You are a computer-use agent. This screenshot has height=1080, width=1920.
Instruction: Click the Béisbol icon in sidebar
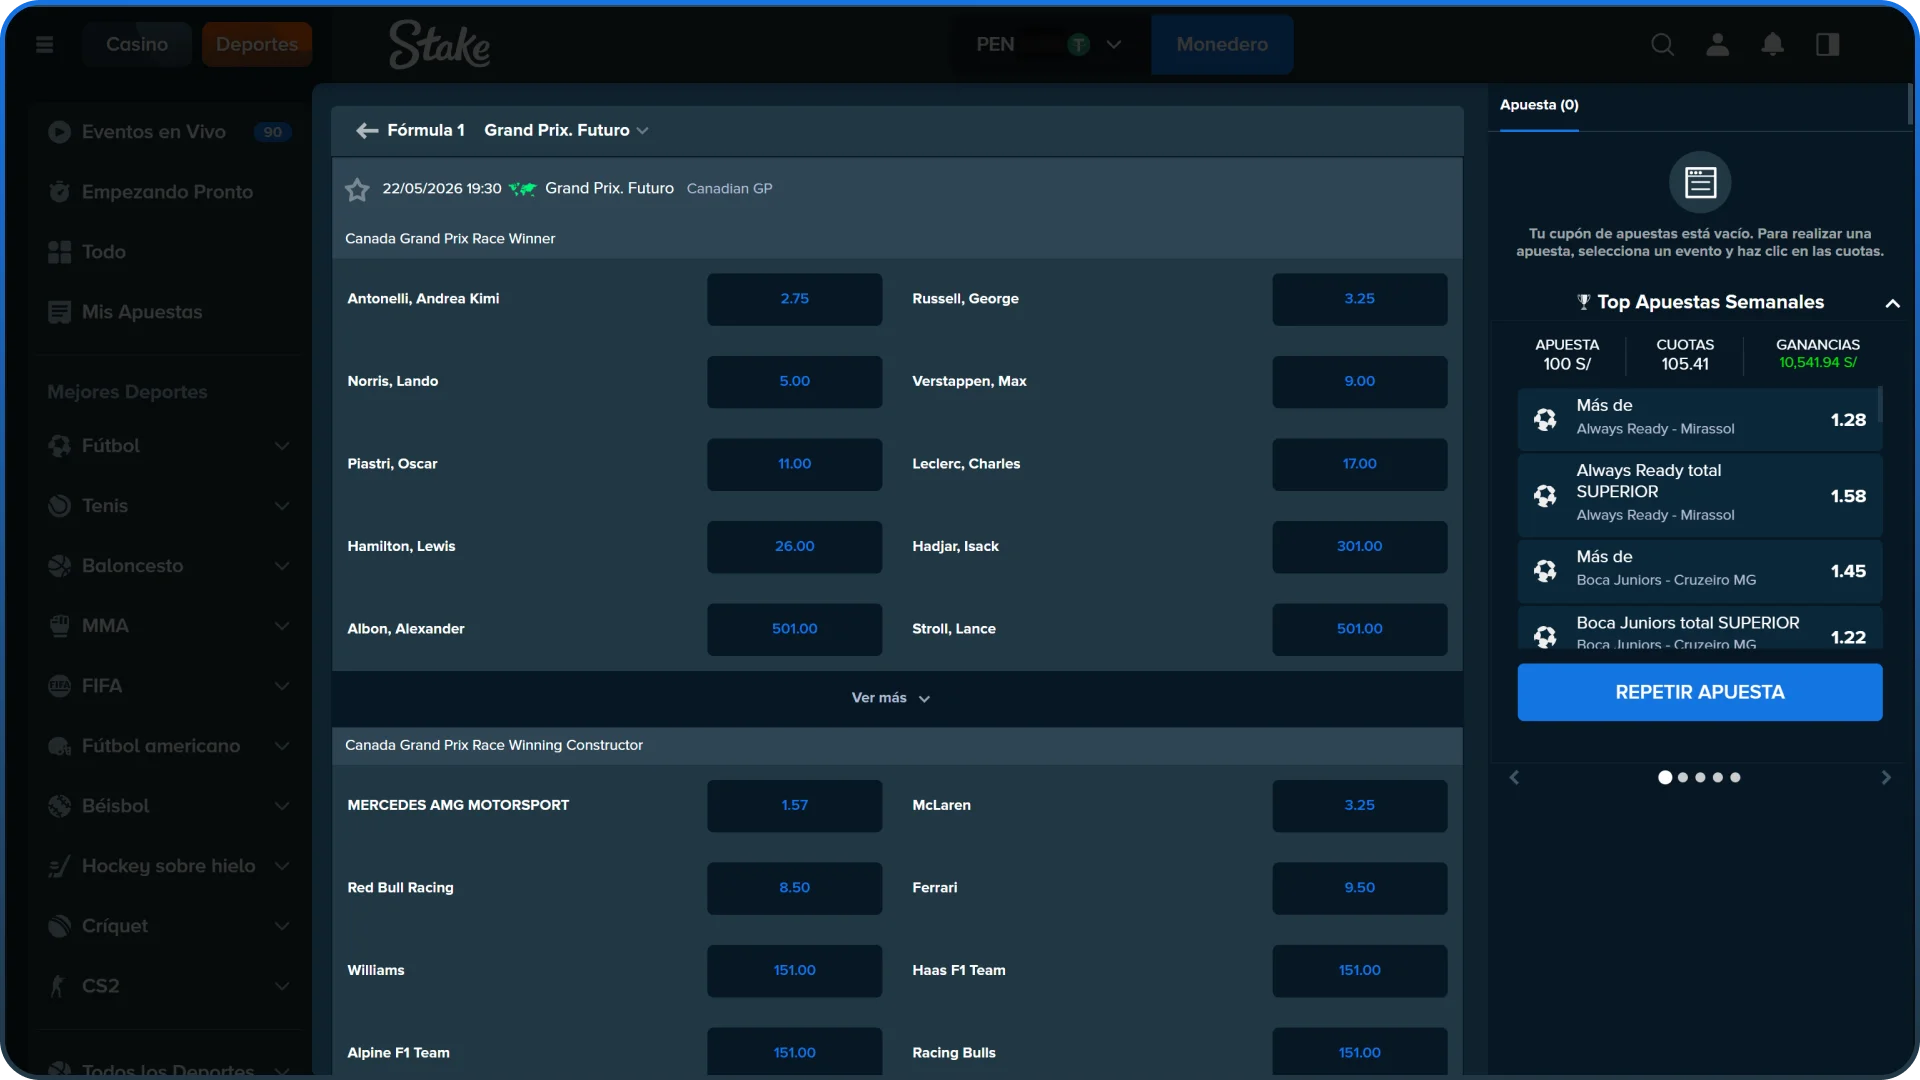pyautogui.click(x=59, y=806)
